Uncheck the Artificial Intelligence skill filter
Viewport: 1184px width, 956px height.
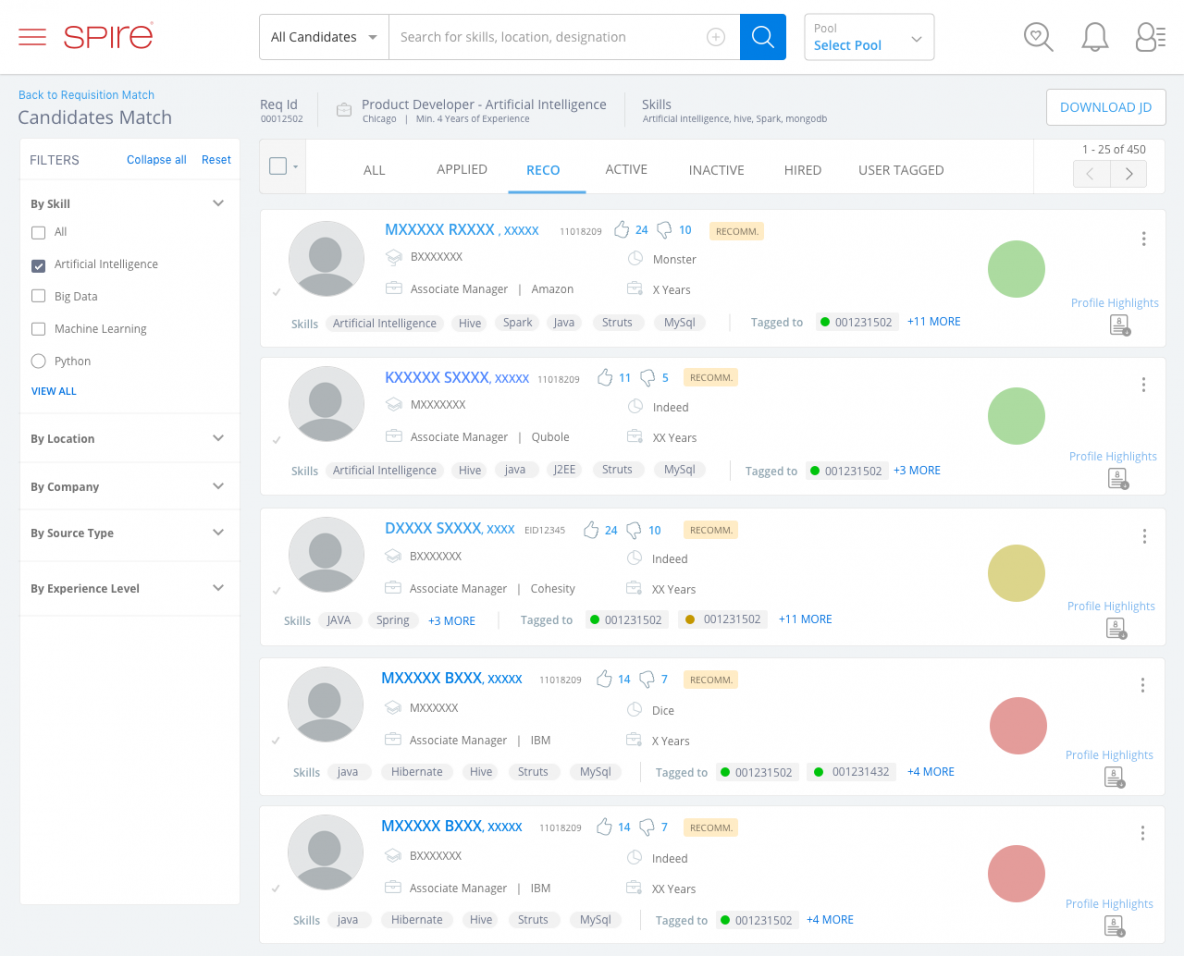pyautogui.click(x=37, y=264)
